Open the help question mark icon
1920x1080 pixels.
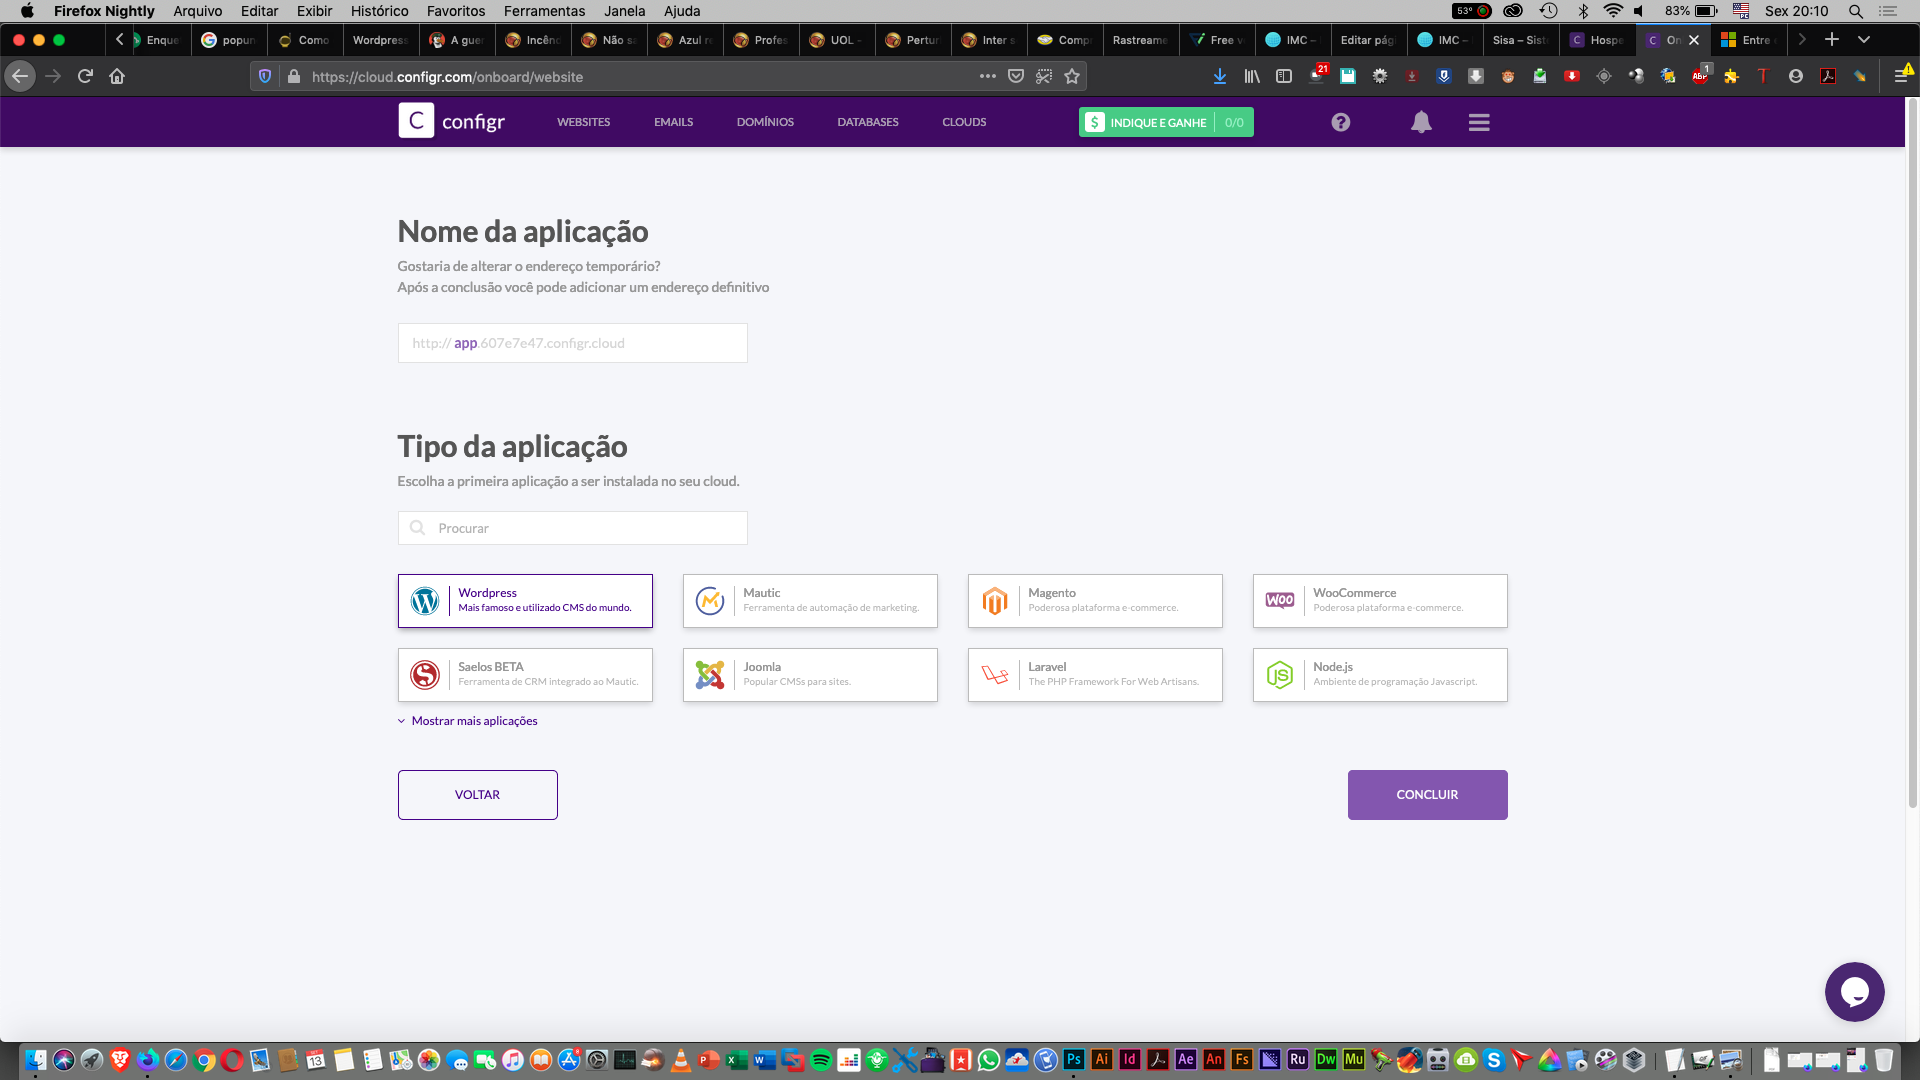tap(1340, 122)
